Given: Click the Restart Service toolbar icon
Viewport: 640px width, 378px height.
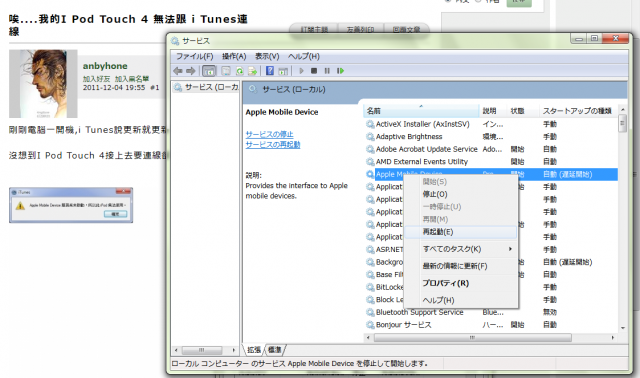Looking at the screenshot, I should (x=340, y=71).
